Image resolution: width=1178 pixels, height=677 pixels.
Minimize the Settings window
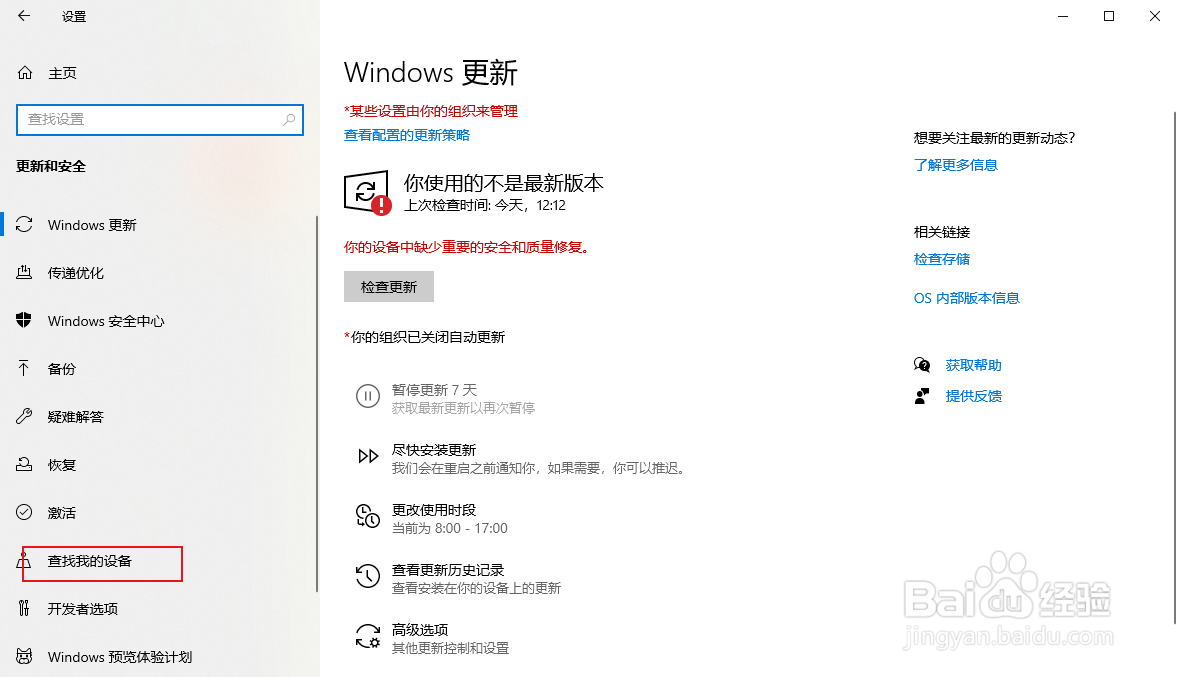click(1062, 16)
